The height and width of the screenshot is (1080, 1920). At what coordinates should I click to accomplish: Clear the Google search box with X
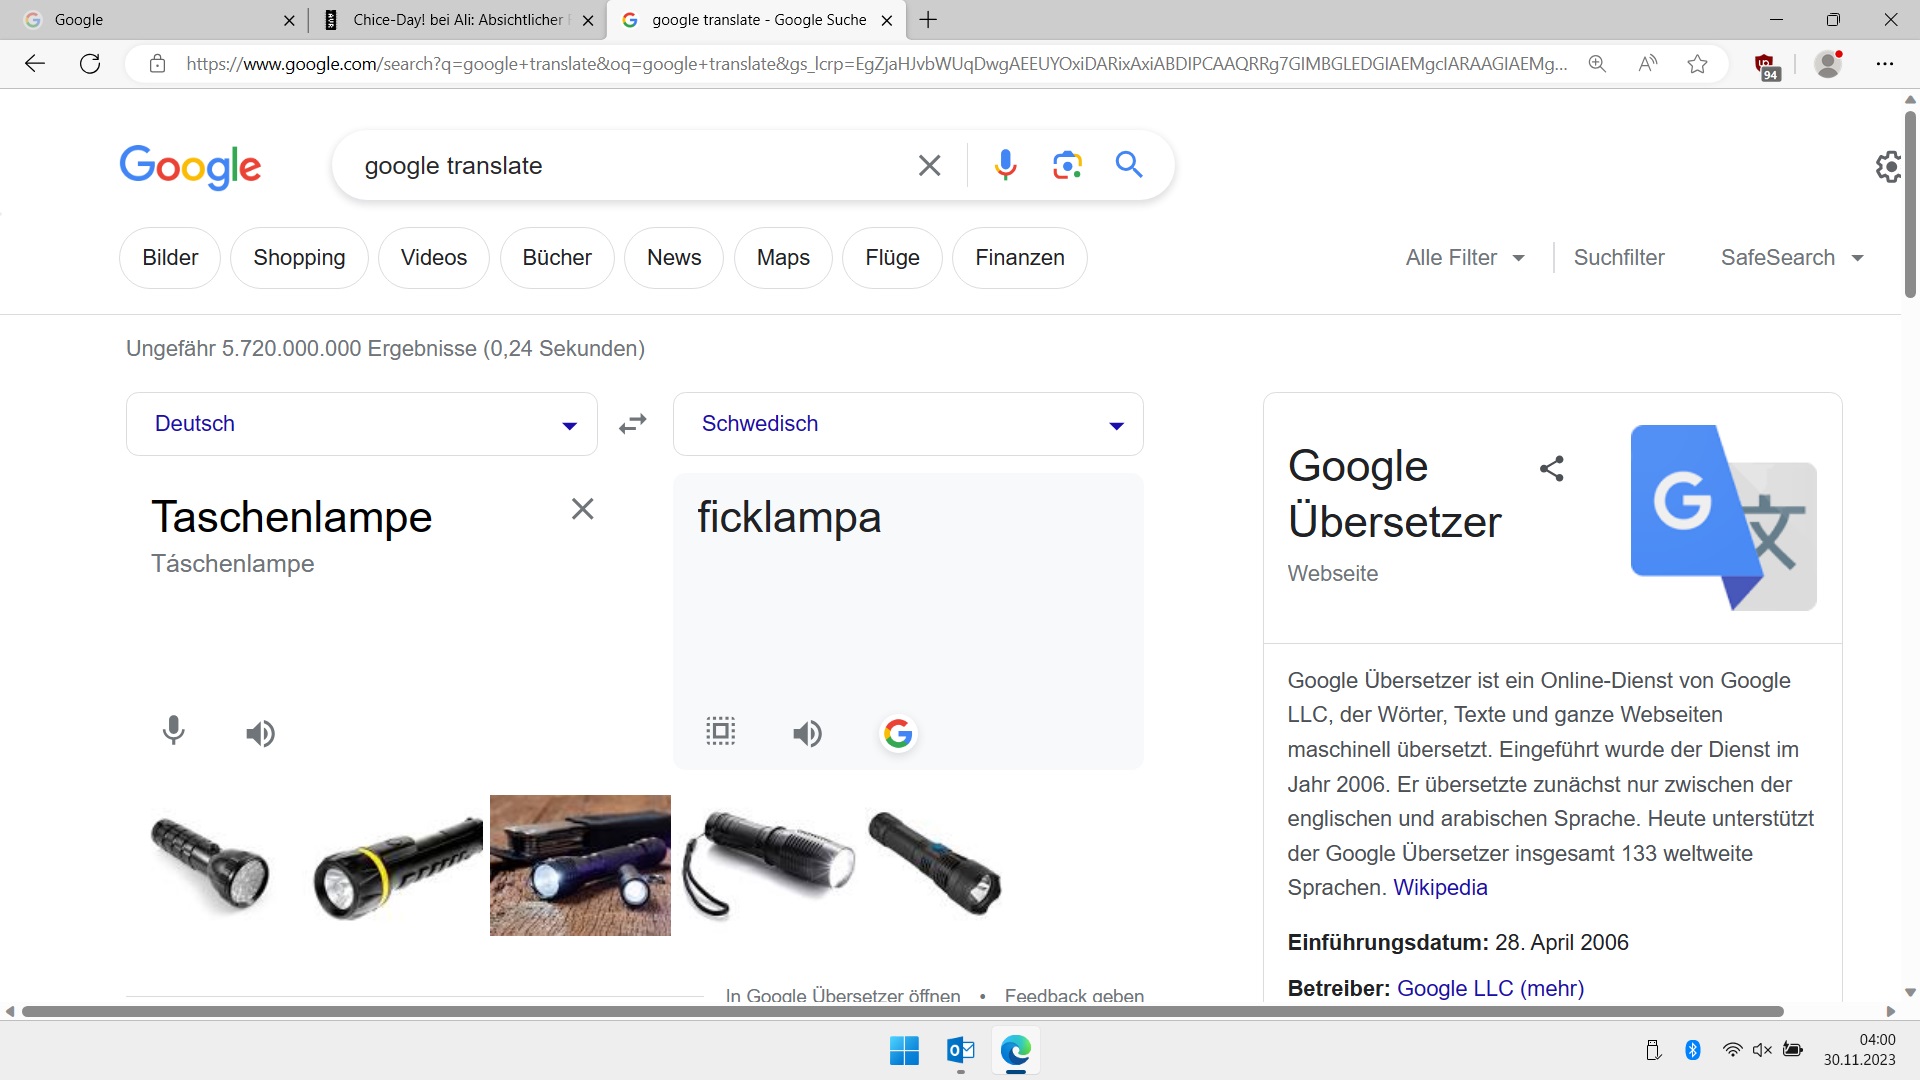pyautogui.click(x=929, y=165)
